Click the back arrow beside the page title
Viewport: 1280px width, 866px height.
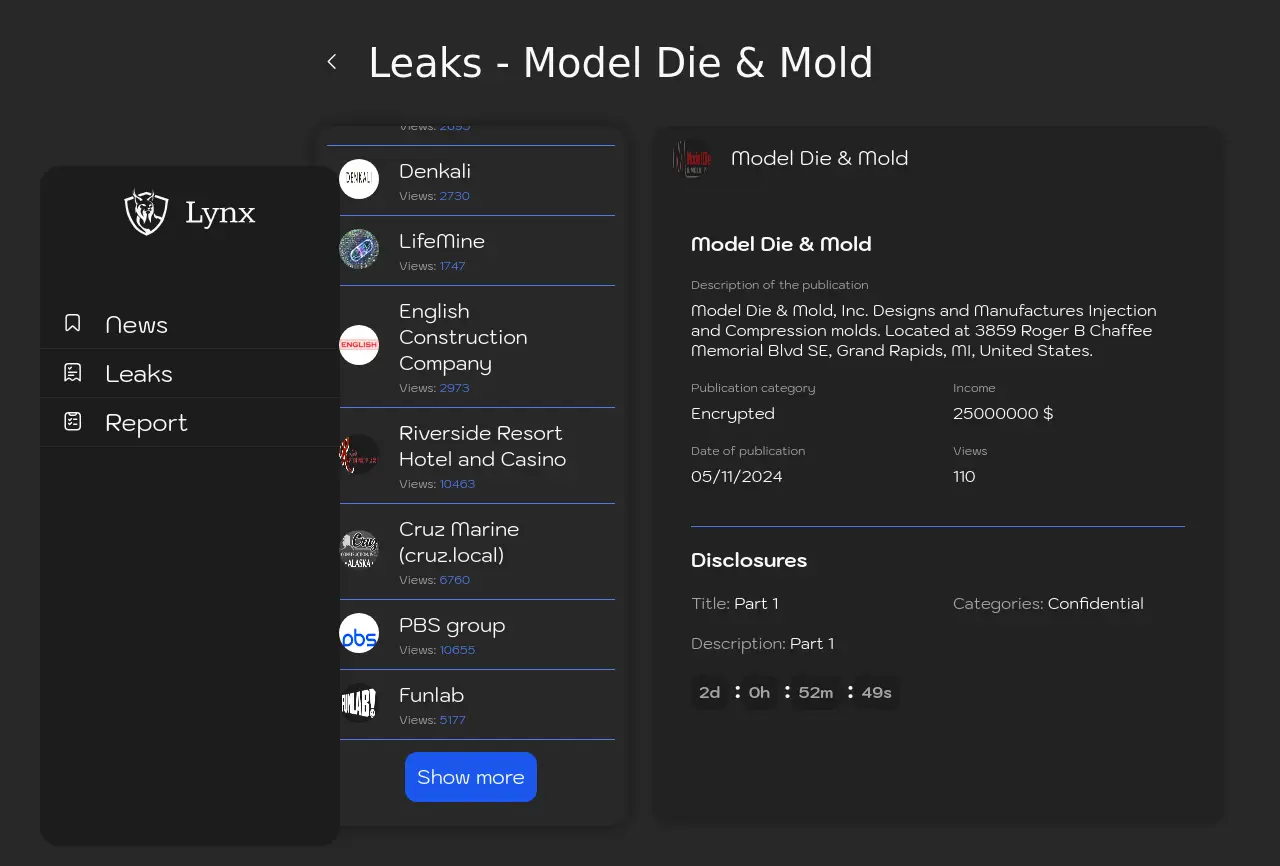(332, 62)
